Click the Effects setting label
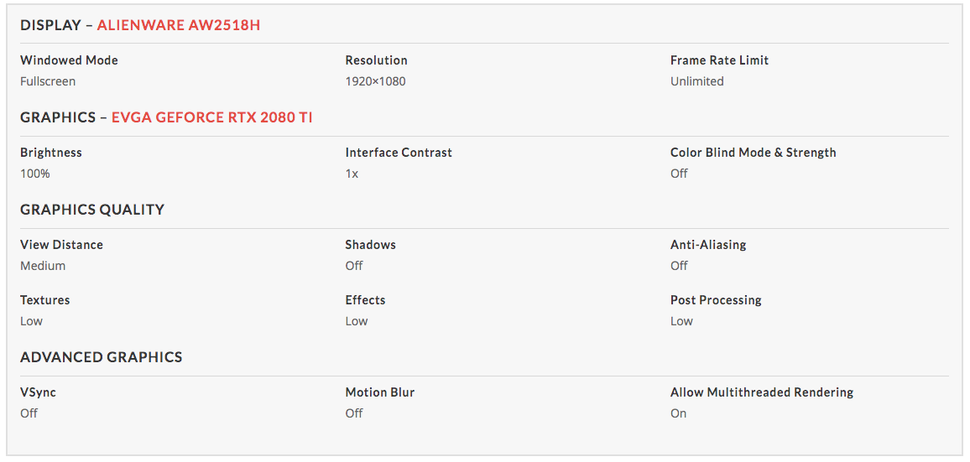This screenshot has width=970, height=462. pos(365,299)
